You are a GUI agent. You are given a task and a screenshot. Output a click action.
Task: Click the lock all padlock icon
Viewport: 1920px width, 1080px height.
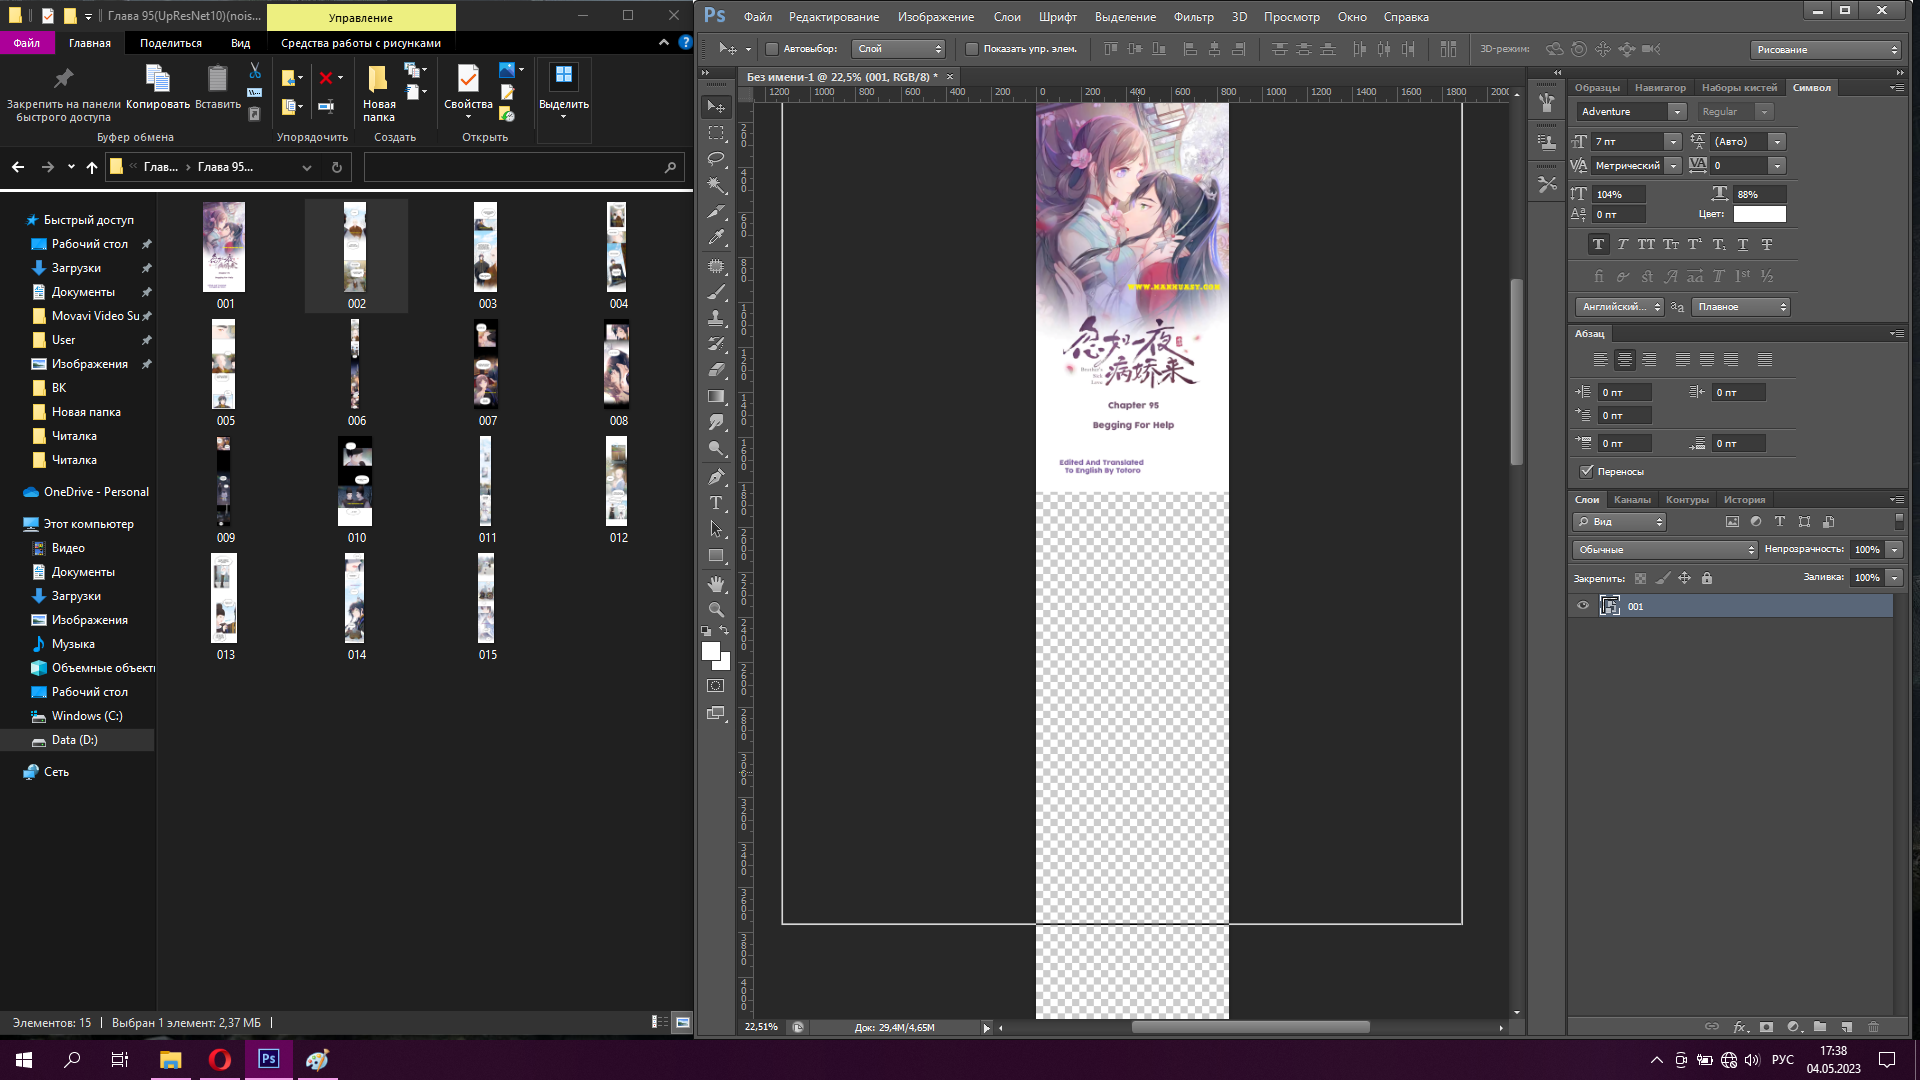coord(1707,578)
